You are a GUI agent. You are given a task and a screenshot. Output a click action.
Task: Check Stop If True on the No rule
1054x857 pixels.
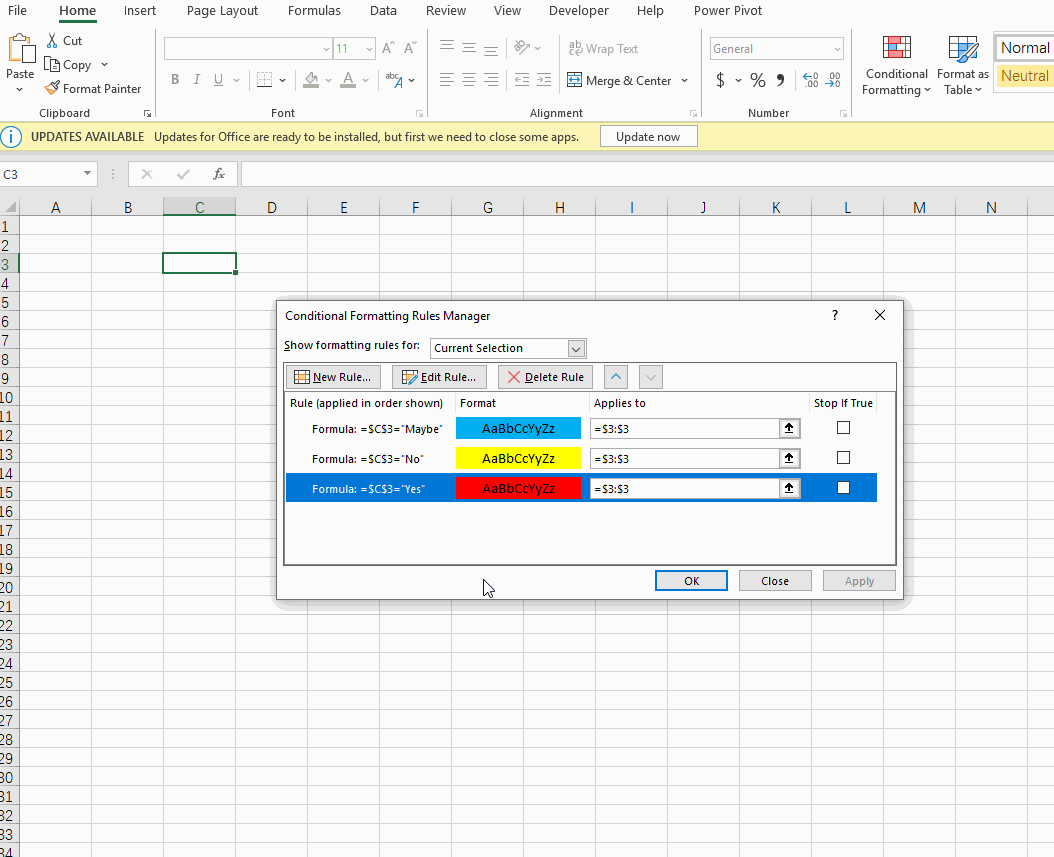[x=843, y=457]
